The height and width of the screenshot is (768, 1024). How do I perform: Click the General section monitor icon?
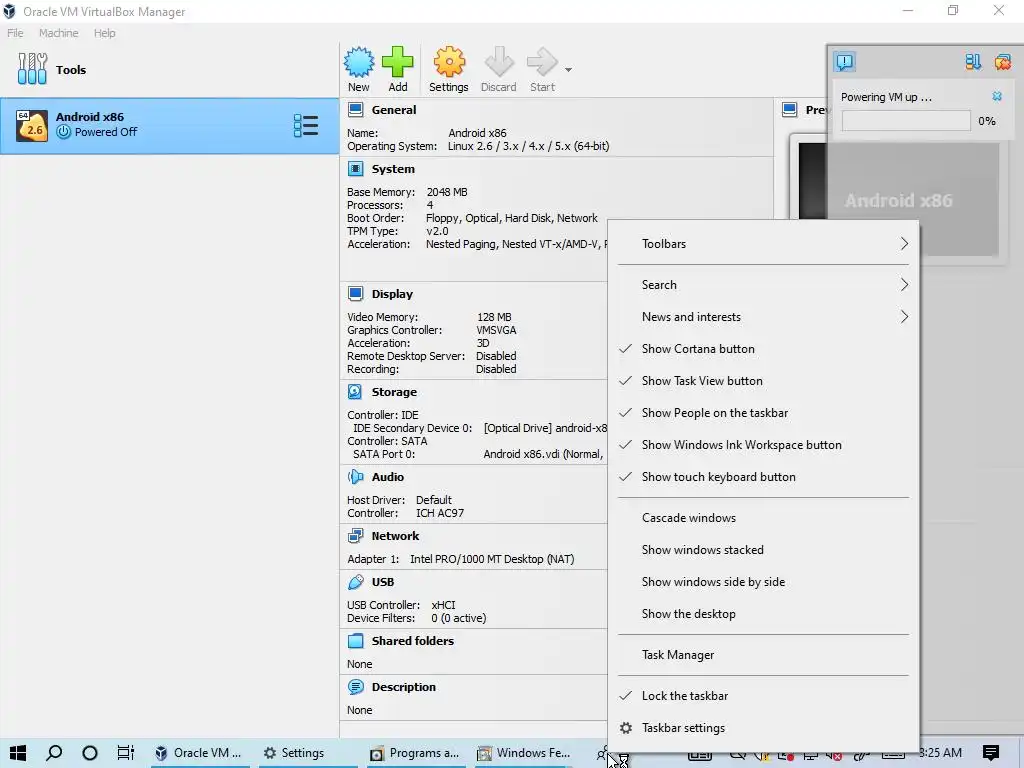(355, 110)
